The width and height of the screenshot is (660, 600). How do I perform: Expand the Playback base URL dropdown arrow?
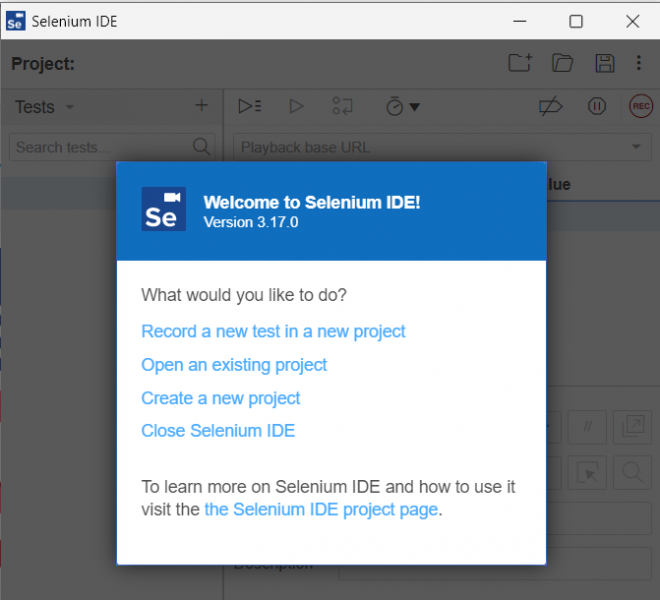coord(636,148)
